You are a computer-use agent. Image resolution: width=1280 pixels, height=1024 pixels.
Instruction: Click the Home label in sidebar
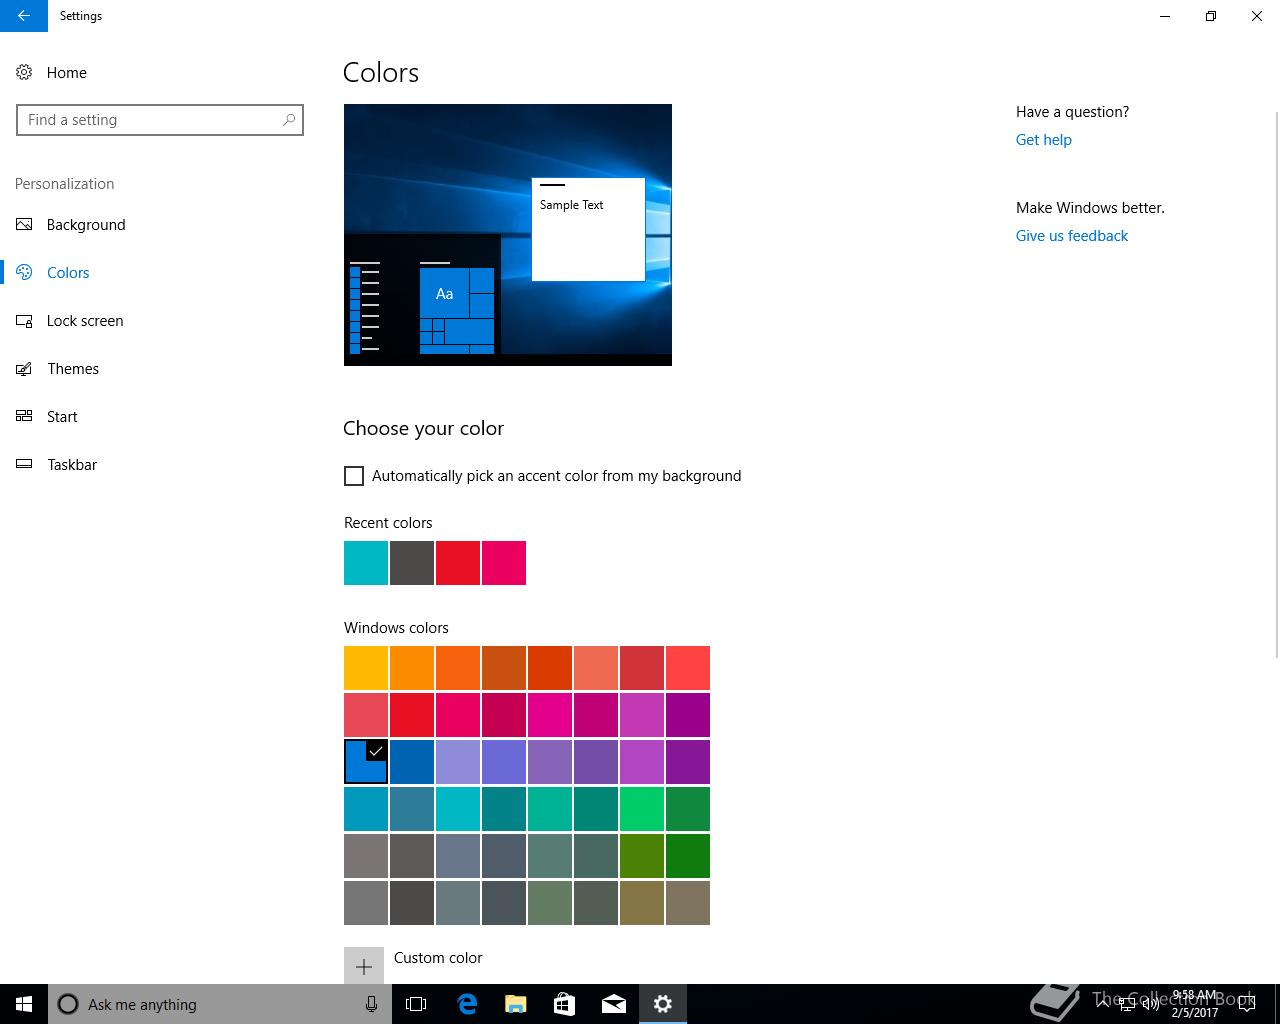[67, 73]
